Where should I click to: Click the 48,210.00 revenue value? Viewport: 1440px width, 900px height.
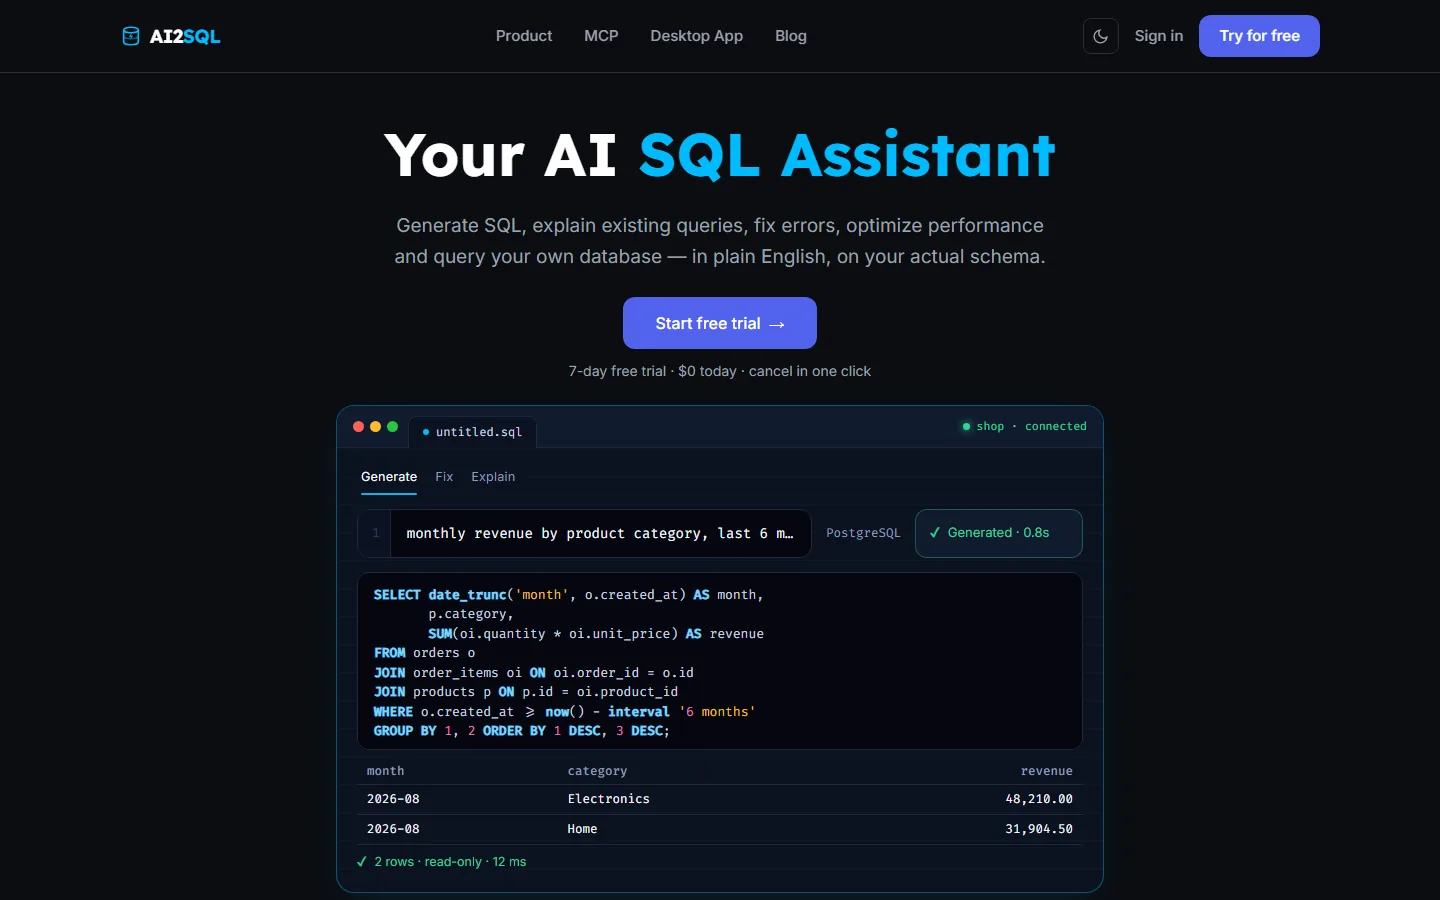pos(1039,799)
